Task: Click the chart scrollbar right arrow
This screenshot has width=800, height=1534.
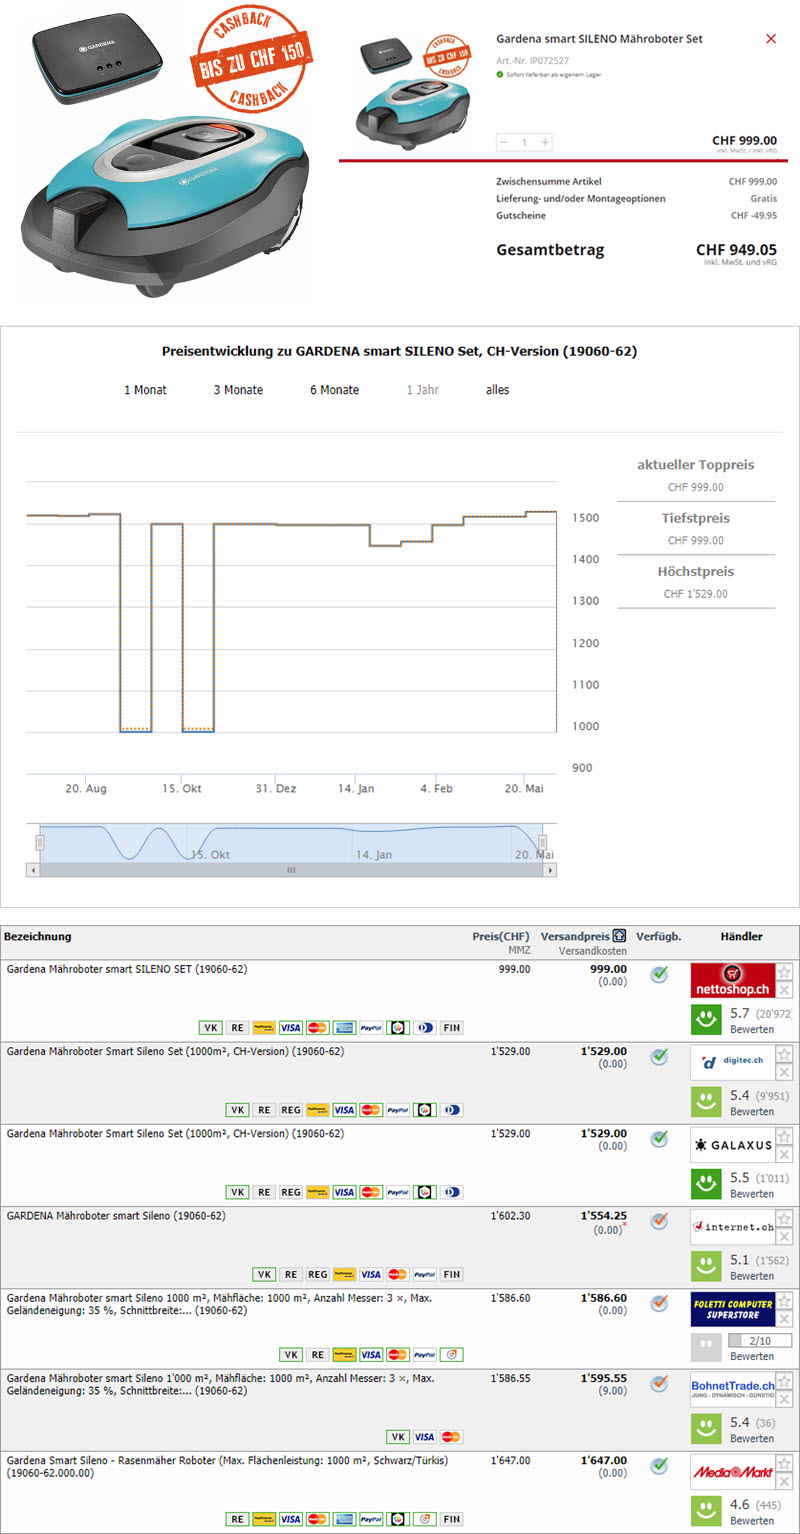Action: point(550,871)
